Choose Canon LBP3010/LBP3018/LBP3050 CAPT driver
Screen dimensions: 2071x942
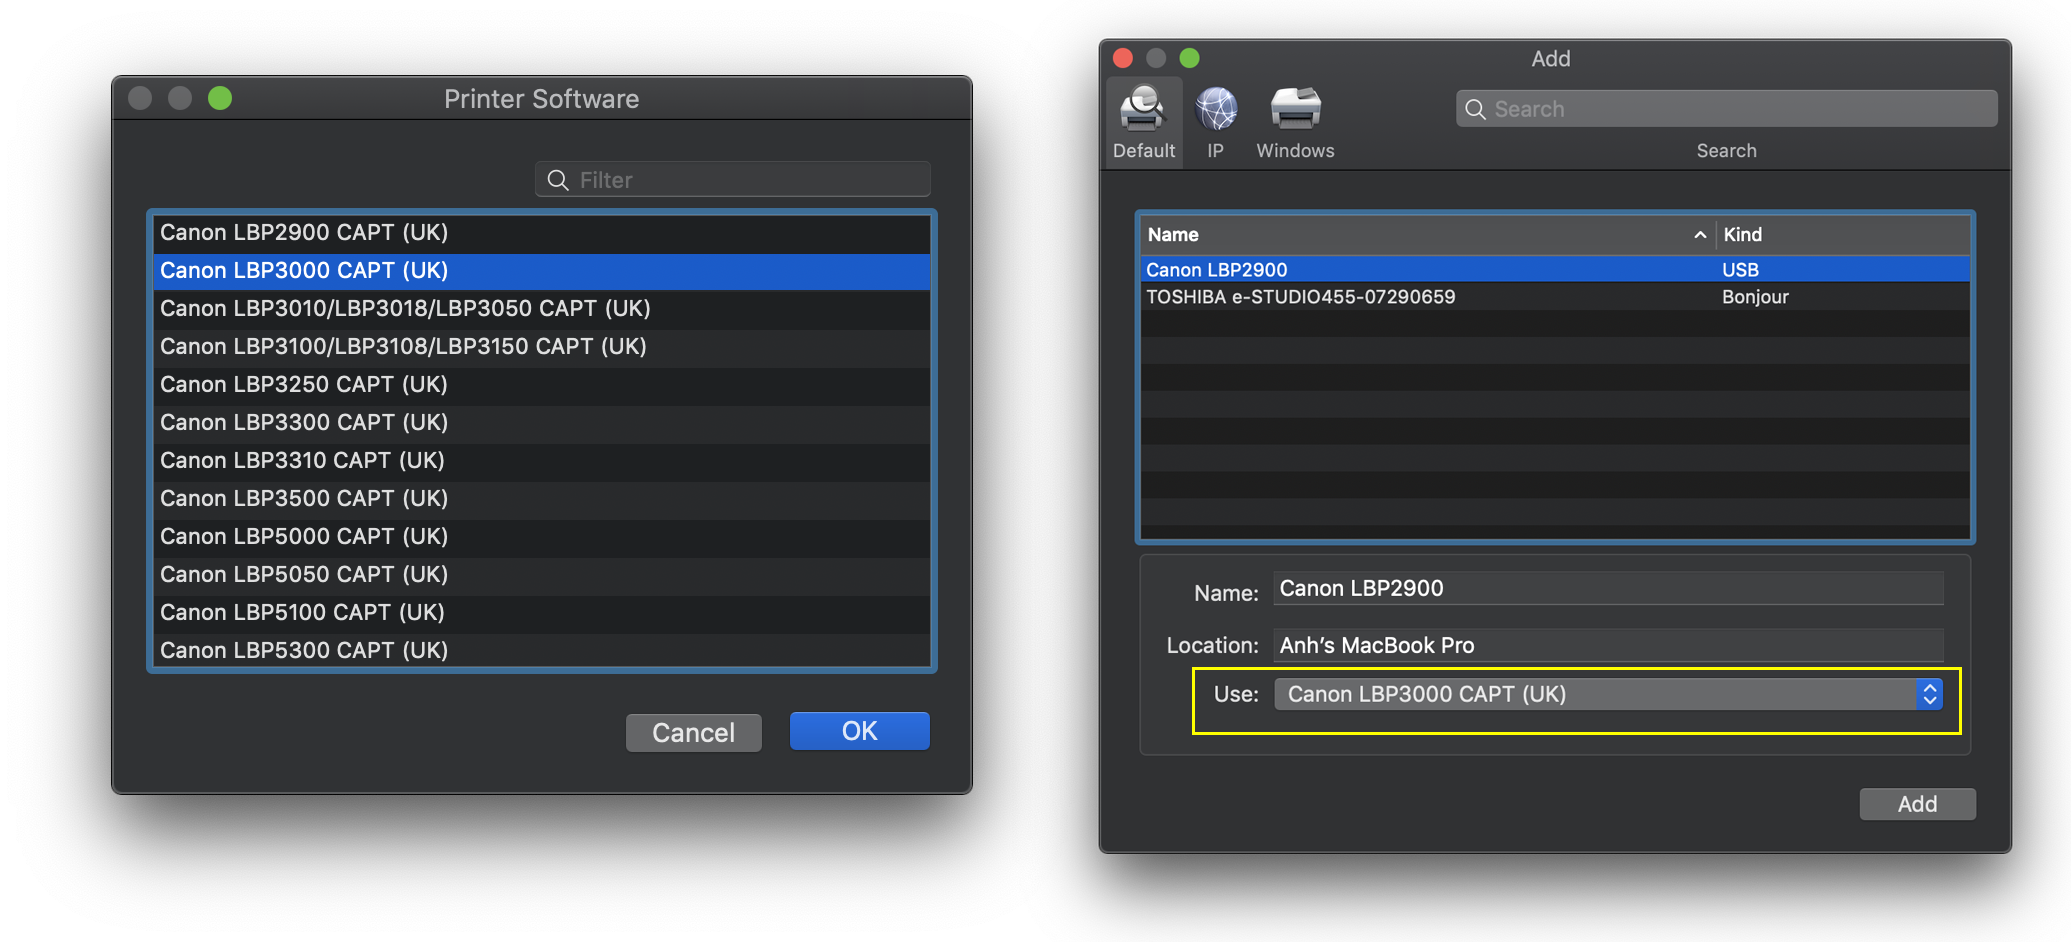pos(540,308)
